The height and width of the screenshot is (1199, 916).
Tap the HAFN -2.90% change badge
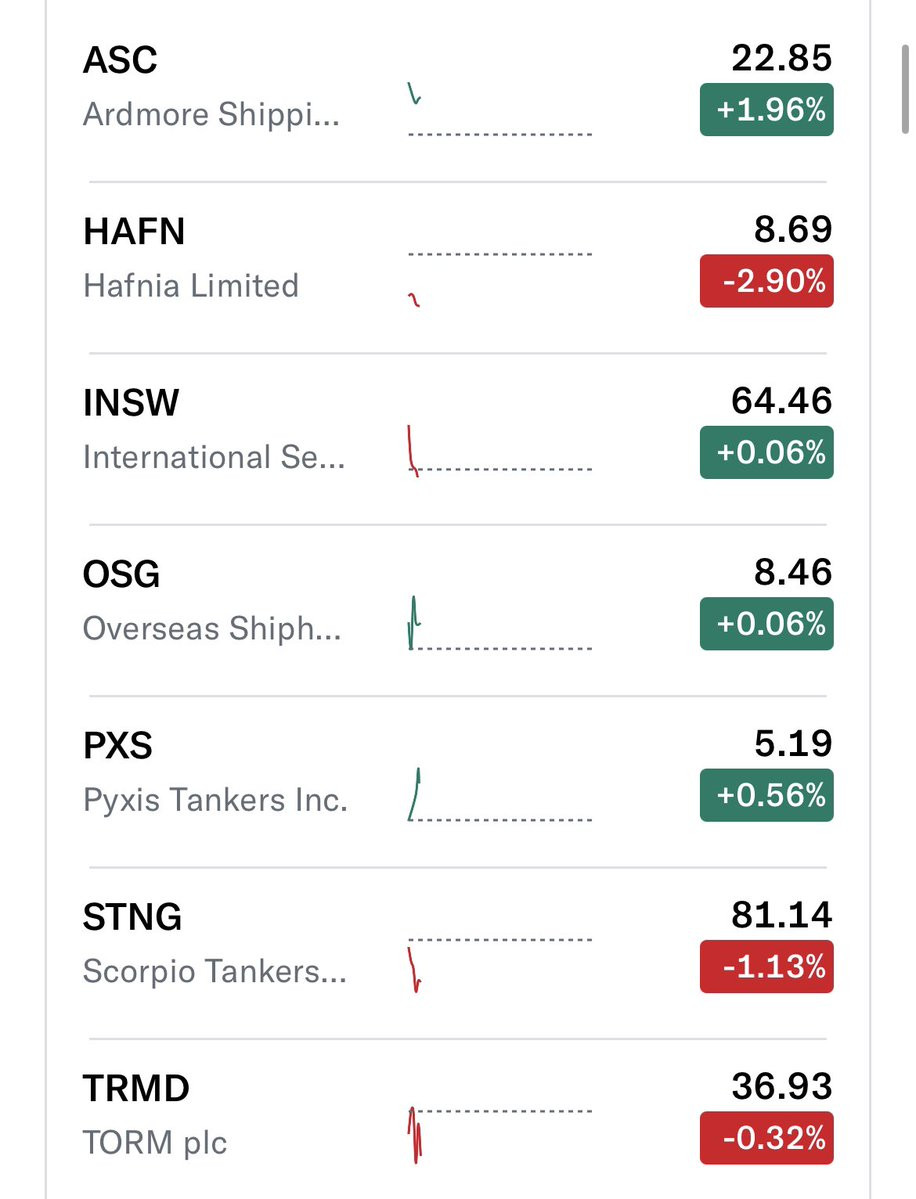click(766, 281)
